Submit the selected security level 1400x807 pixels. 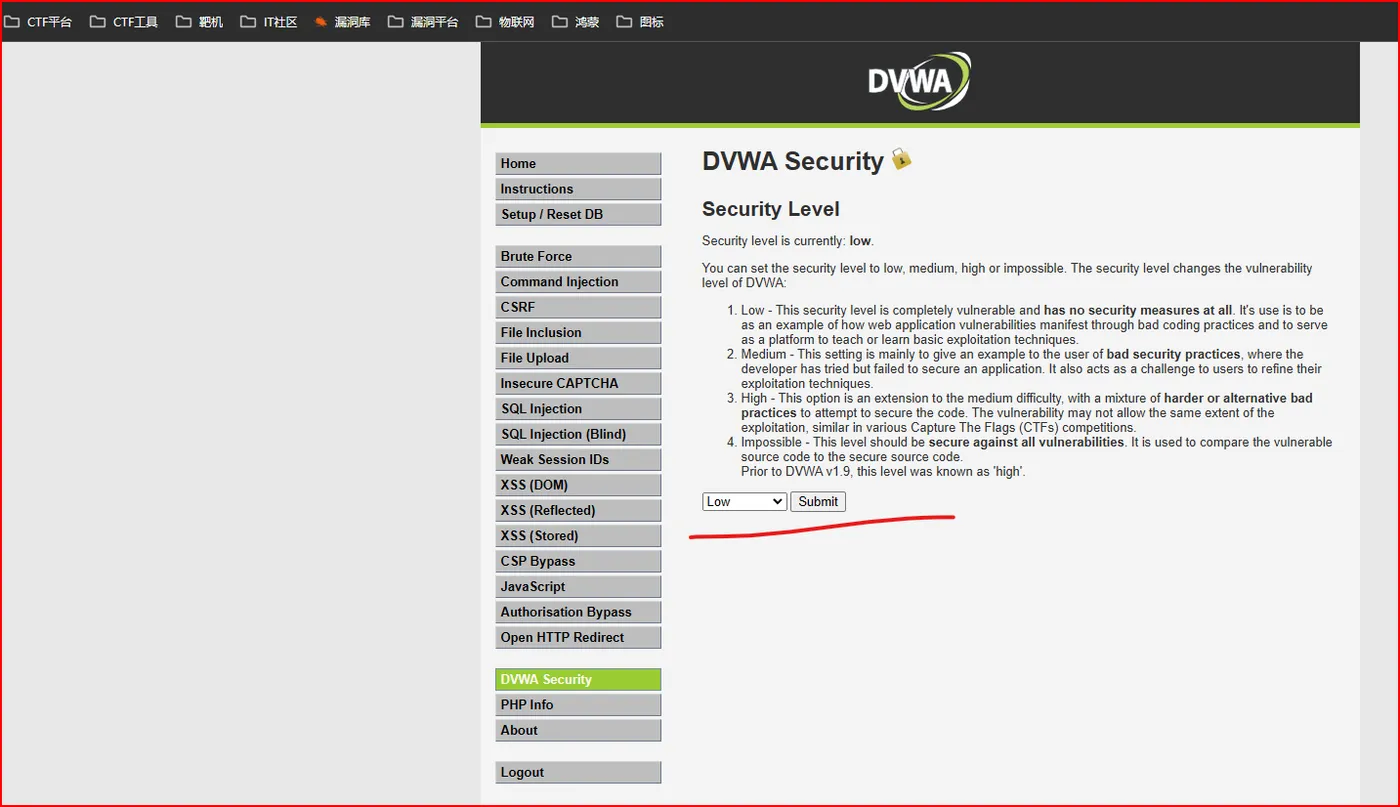(818, 502)
